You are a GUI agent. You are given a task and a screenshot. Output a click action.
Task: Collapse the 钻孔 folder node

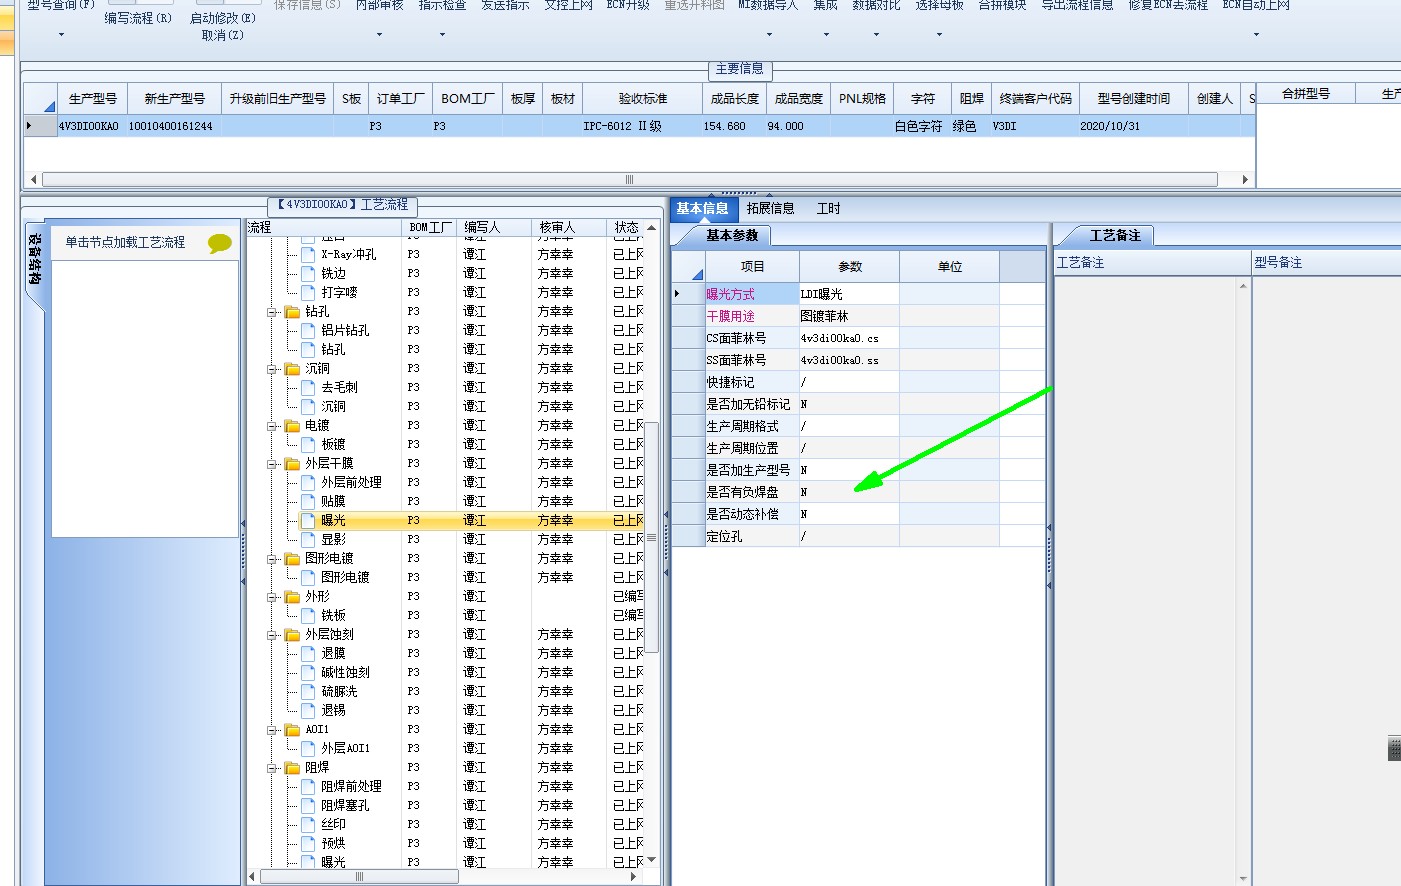[272, 312]
